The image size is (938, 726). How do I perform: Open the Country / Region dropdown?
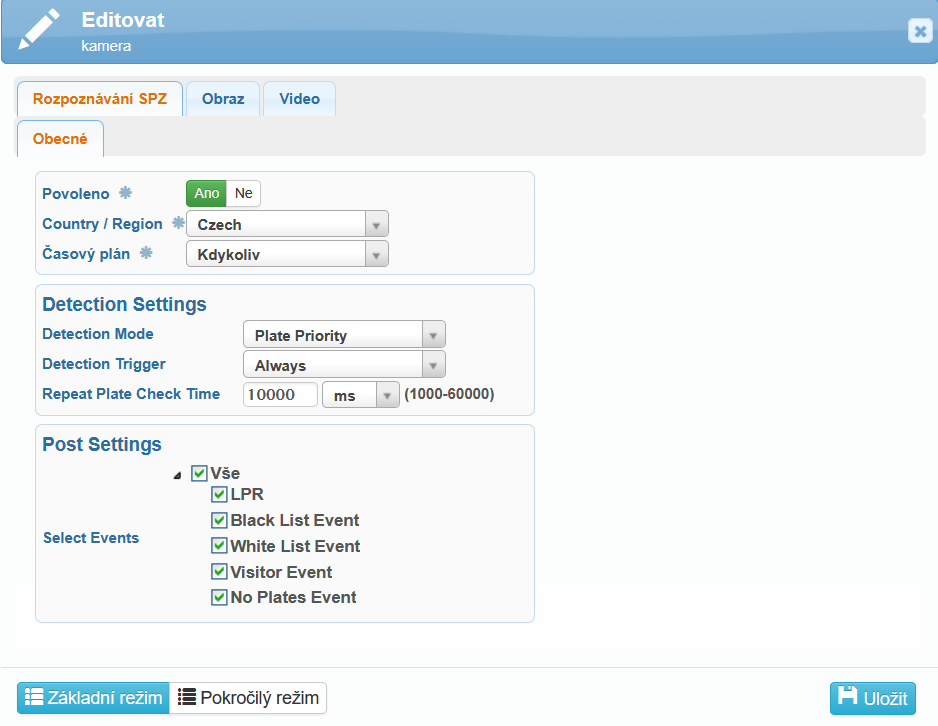287,225
